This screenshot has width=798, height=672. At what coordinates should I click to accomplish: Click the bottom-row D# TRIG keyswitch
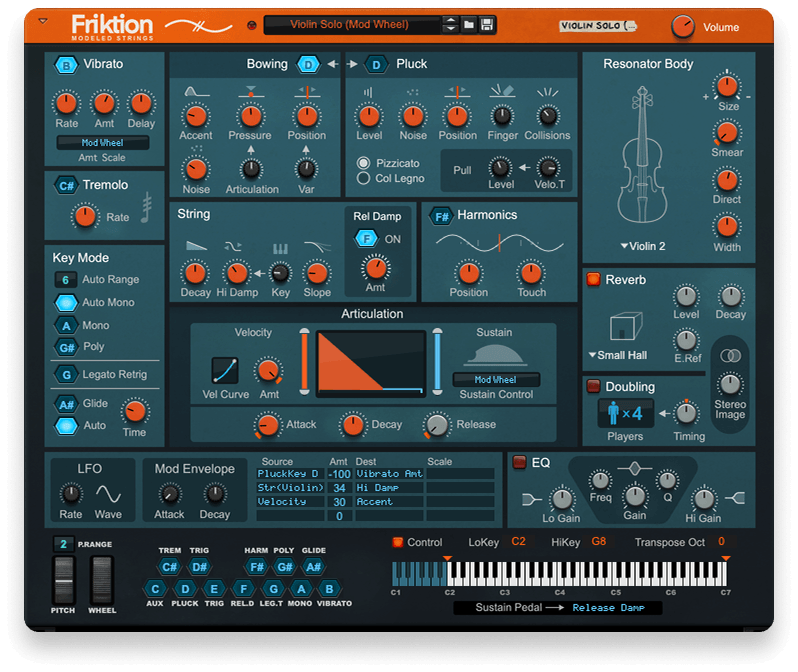tap(199, 567)
